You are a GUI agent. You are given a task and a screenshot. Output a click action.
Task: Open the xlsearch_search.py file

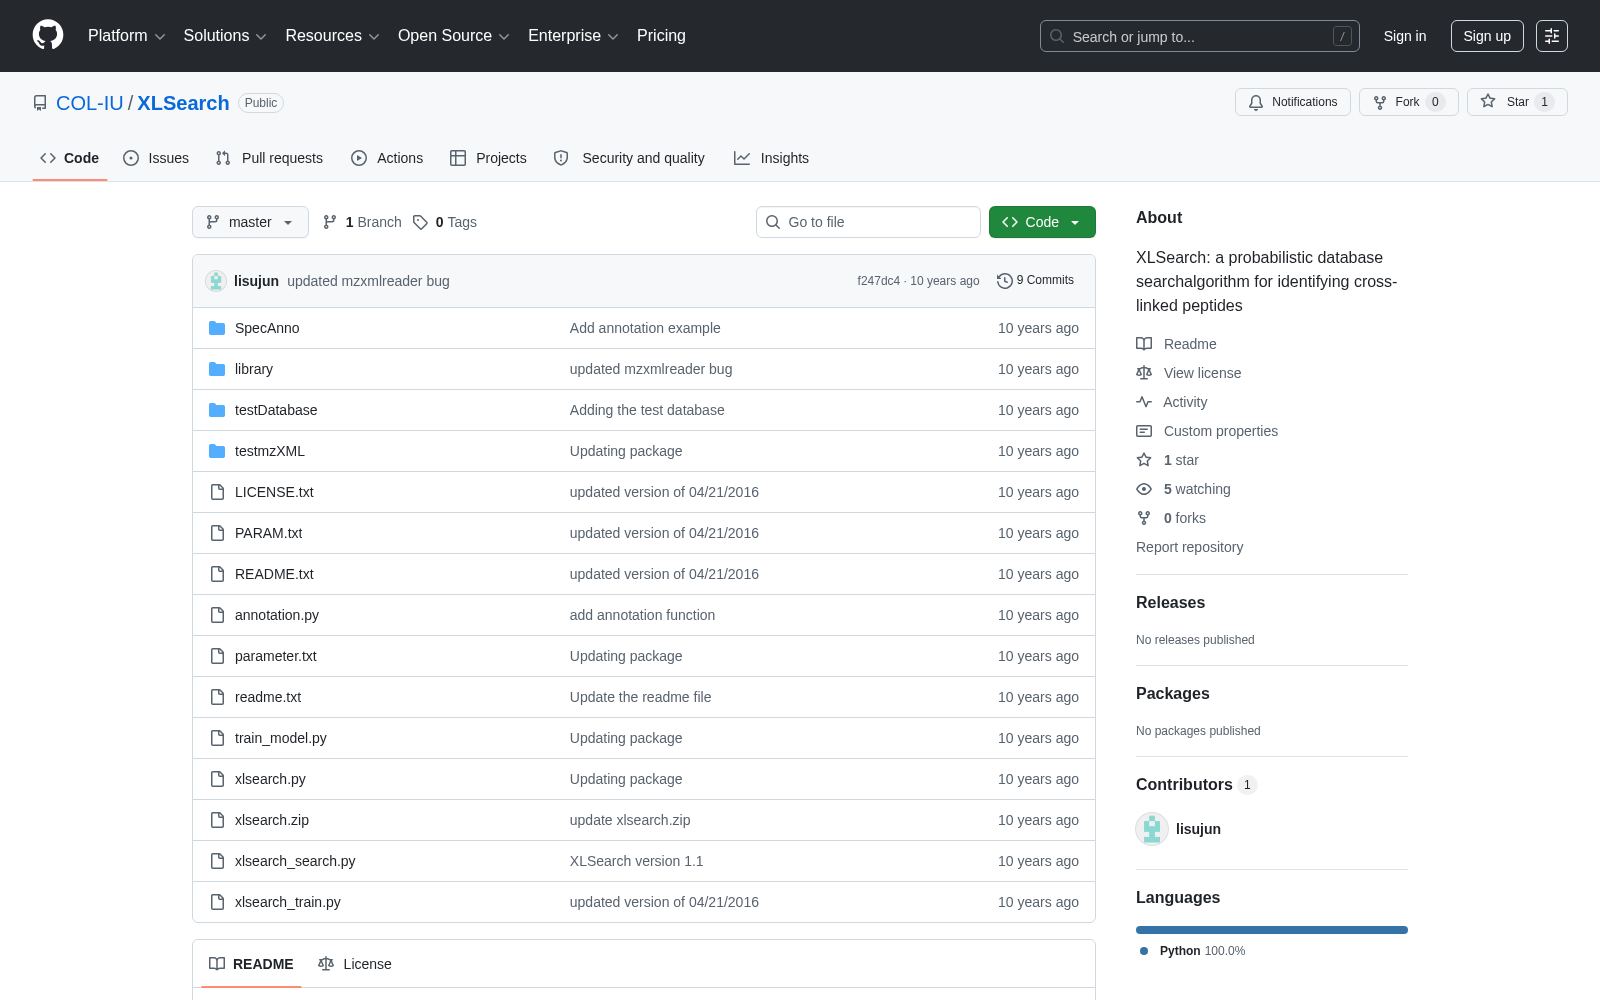coord(295,861)
